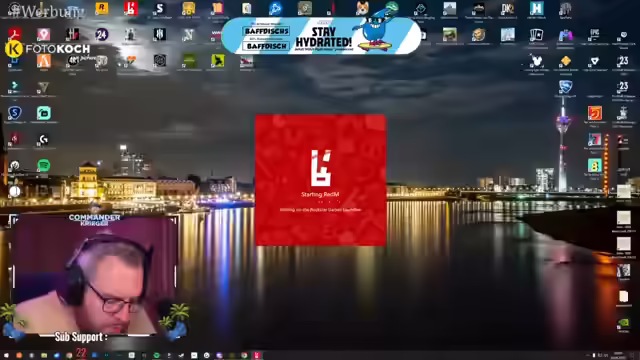This screenshot has height=360, width=640.
Task: Open the playing cards desktop icon
Action: point(536,34)
